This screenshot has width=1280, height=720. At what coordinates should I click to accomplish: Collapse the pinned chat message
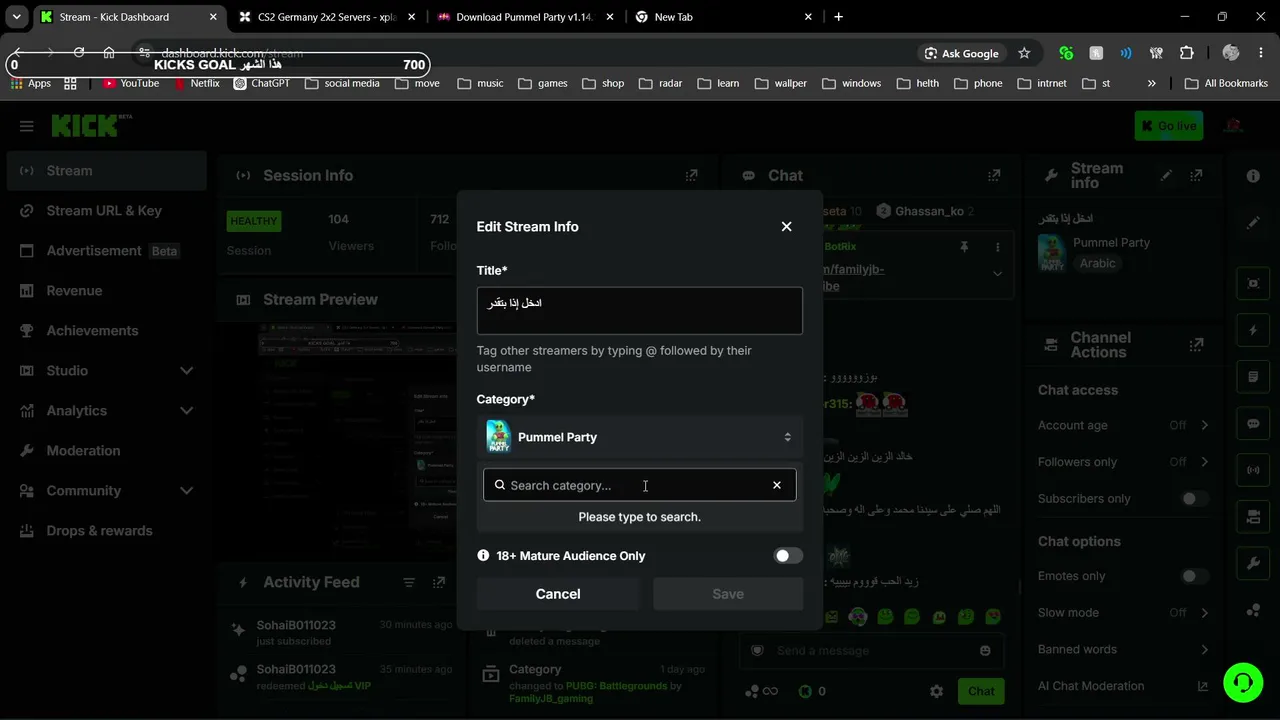click(x=997, y=273)
